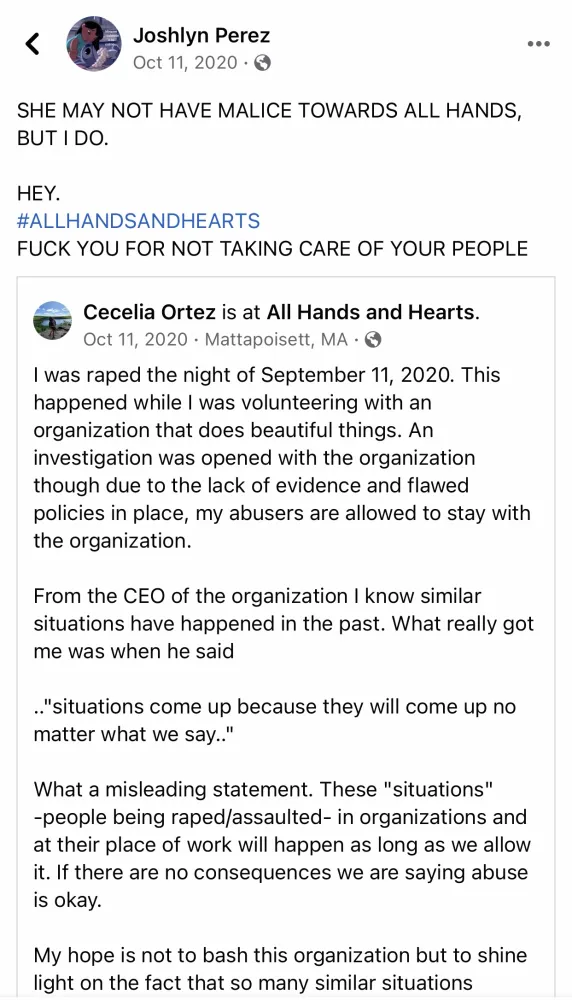
Task: Open Joshlyn Perez's profile picture
Action: pos(93,44)
